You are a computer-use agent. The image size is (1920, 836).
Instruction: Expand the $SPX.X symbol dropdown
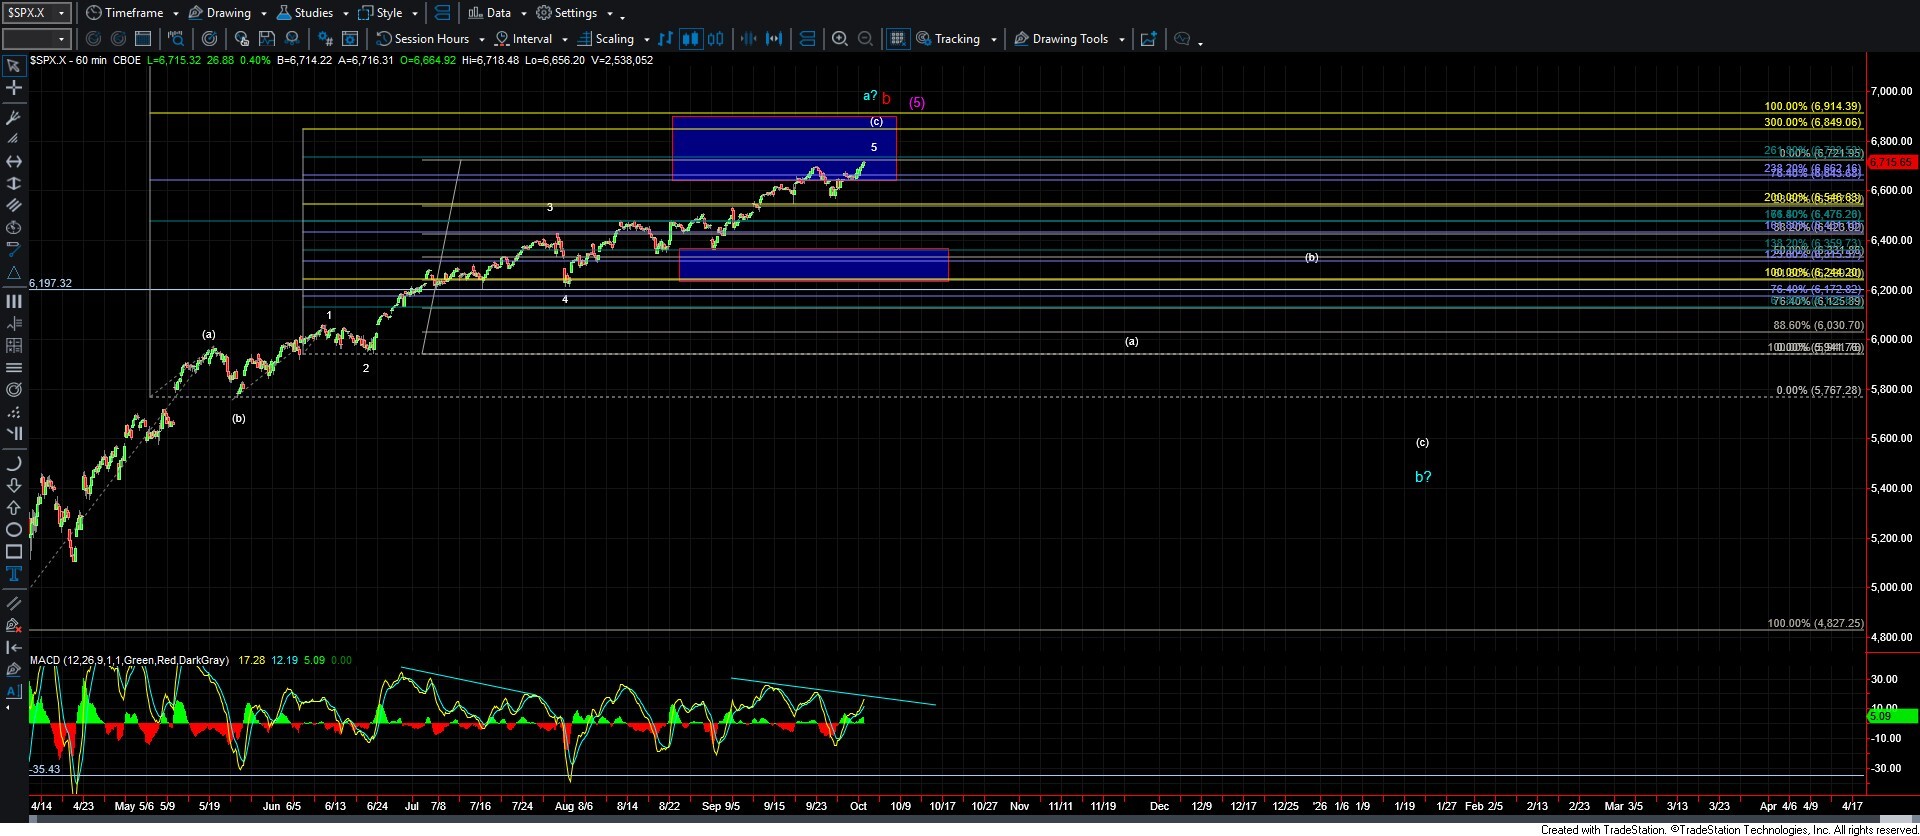(61, 13)
